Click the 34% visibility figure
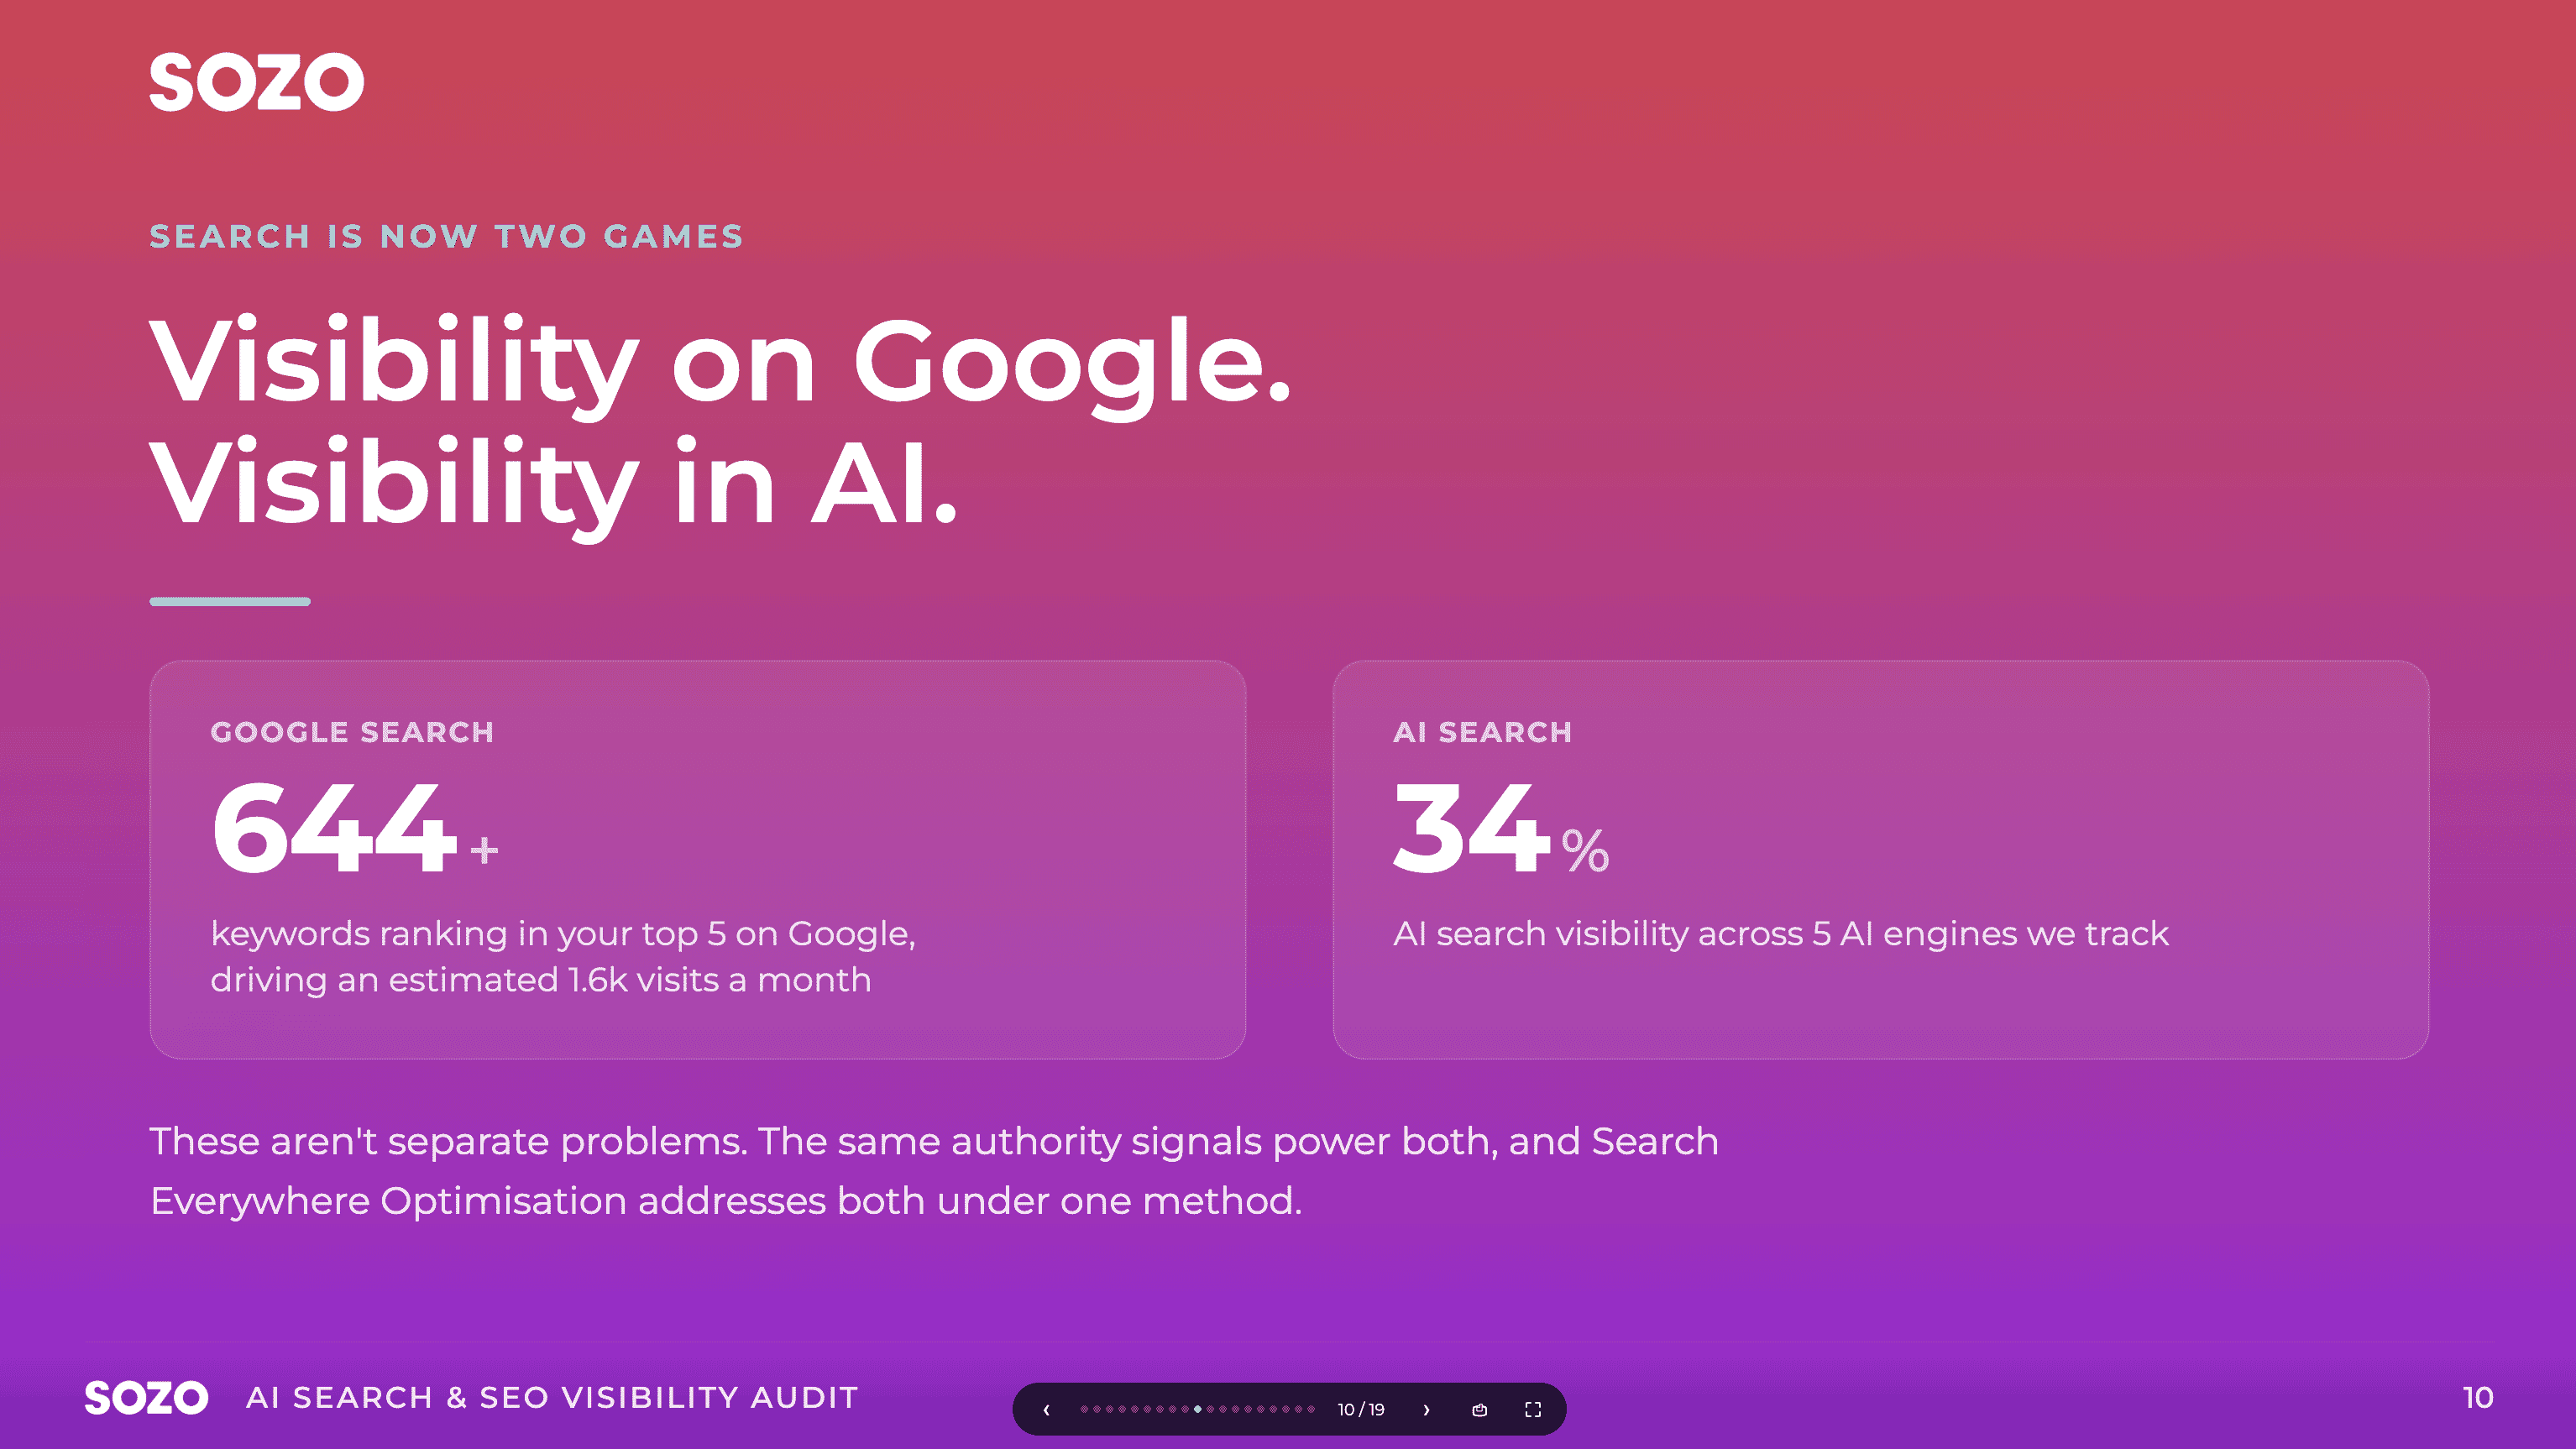Viewport: 2576px width, 1449px height. (x=1501, y=828)
